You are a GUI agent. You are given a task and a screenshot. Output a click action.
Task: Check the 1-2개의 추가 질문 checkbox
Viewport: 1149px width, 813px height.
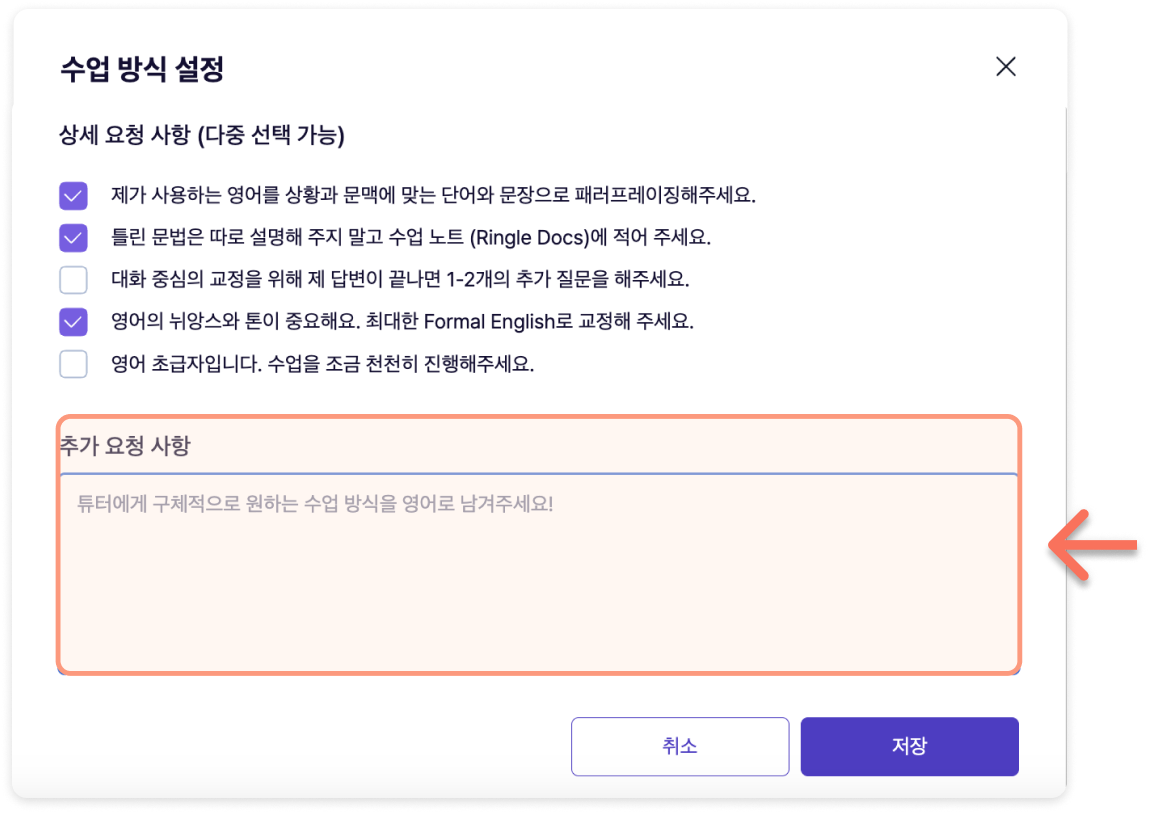[x=73, y=279]
